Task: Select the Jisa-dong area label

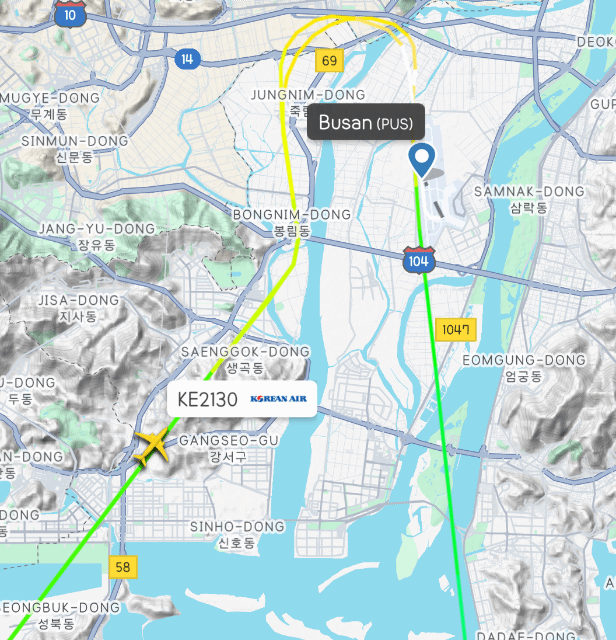Action: pyautogui.click(x=78, y=308)
